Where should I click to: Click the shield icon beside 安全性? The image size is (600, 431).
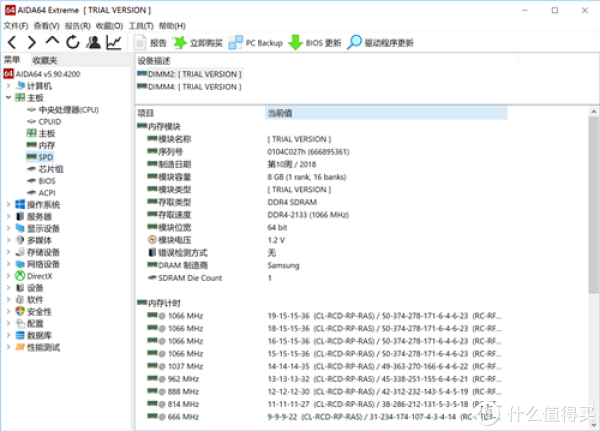coord(20,311)
